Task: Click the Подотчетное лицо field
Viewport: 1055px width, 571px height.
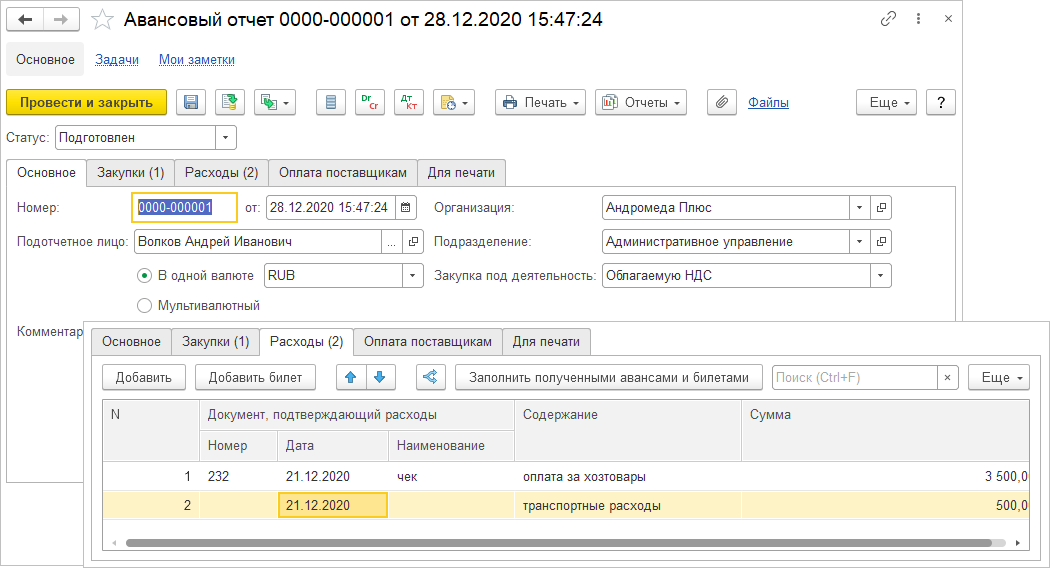Action: click(258, 241)
